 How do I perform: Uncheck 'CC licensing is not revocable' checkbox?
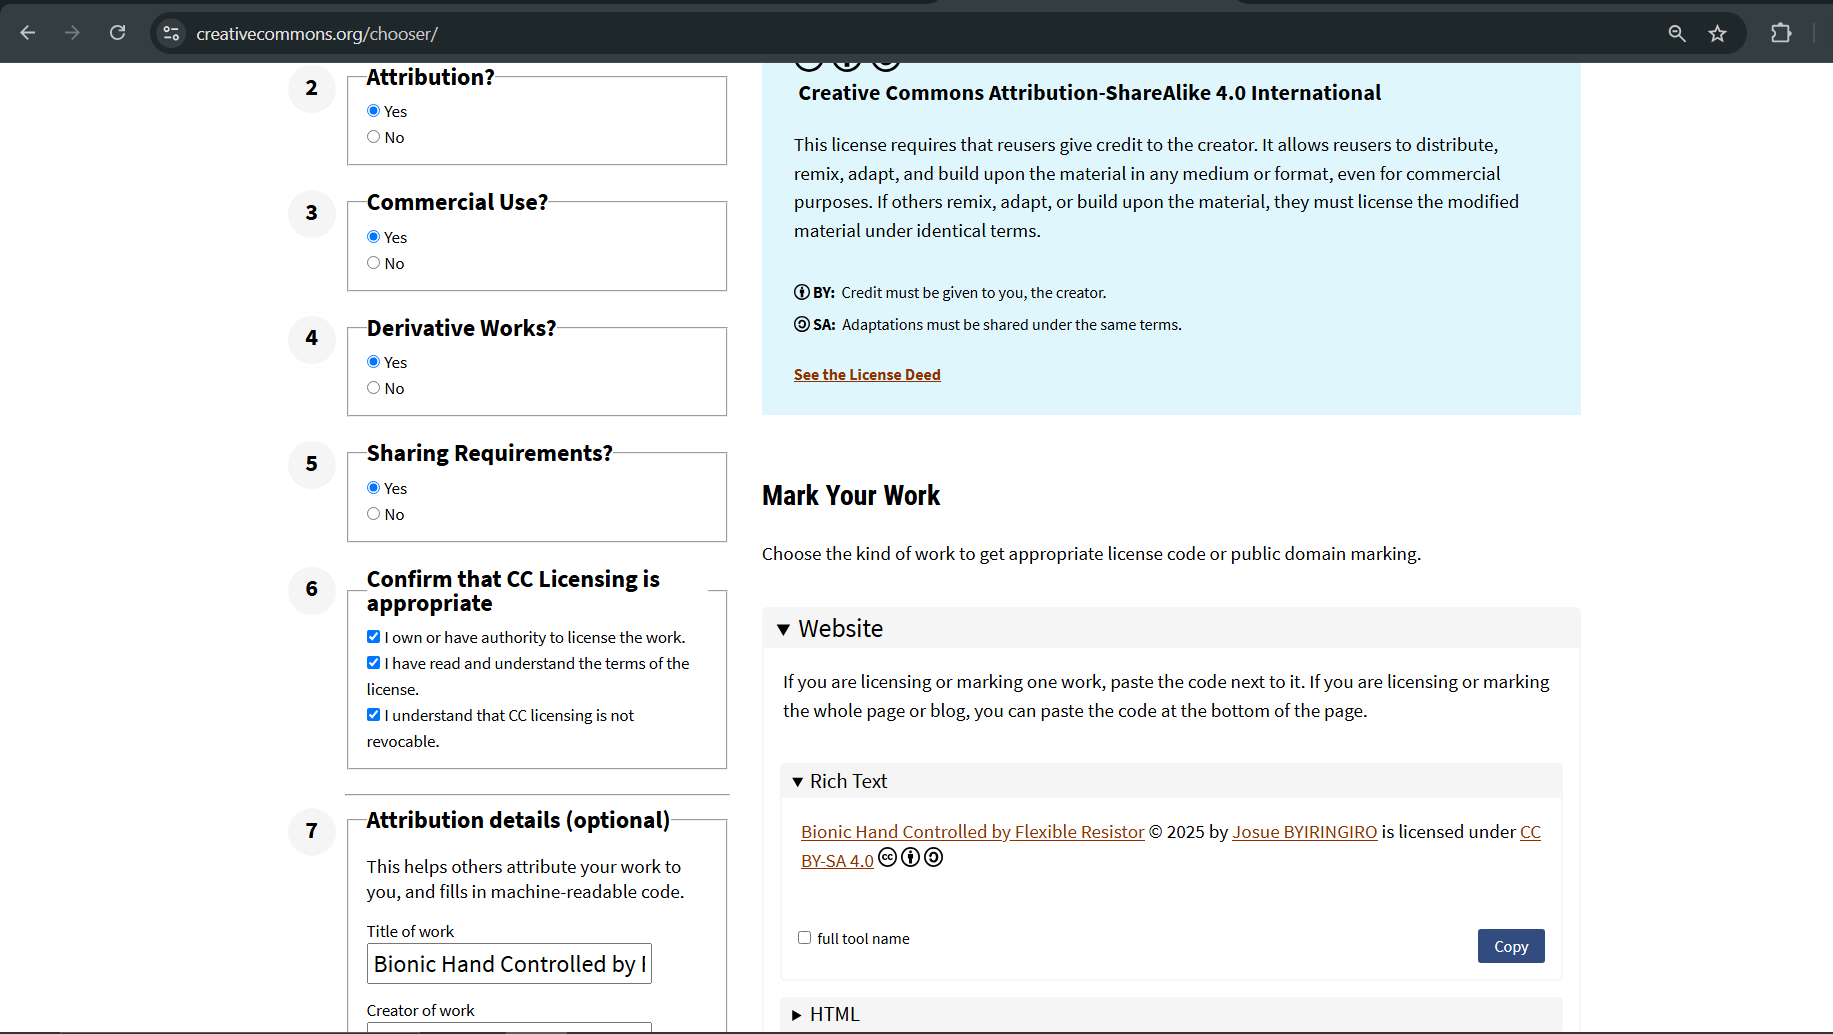(x=373, y=715)
